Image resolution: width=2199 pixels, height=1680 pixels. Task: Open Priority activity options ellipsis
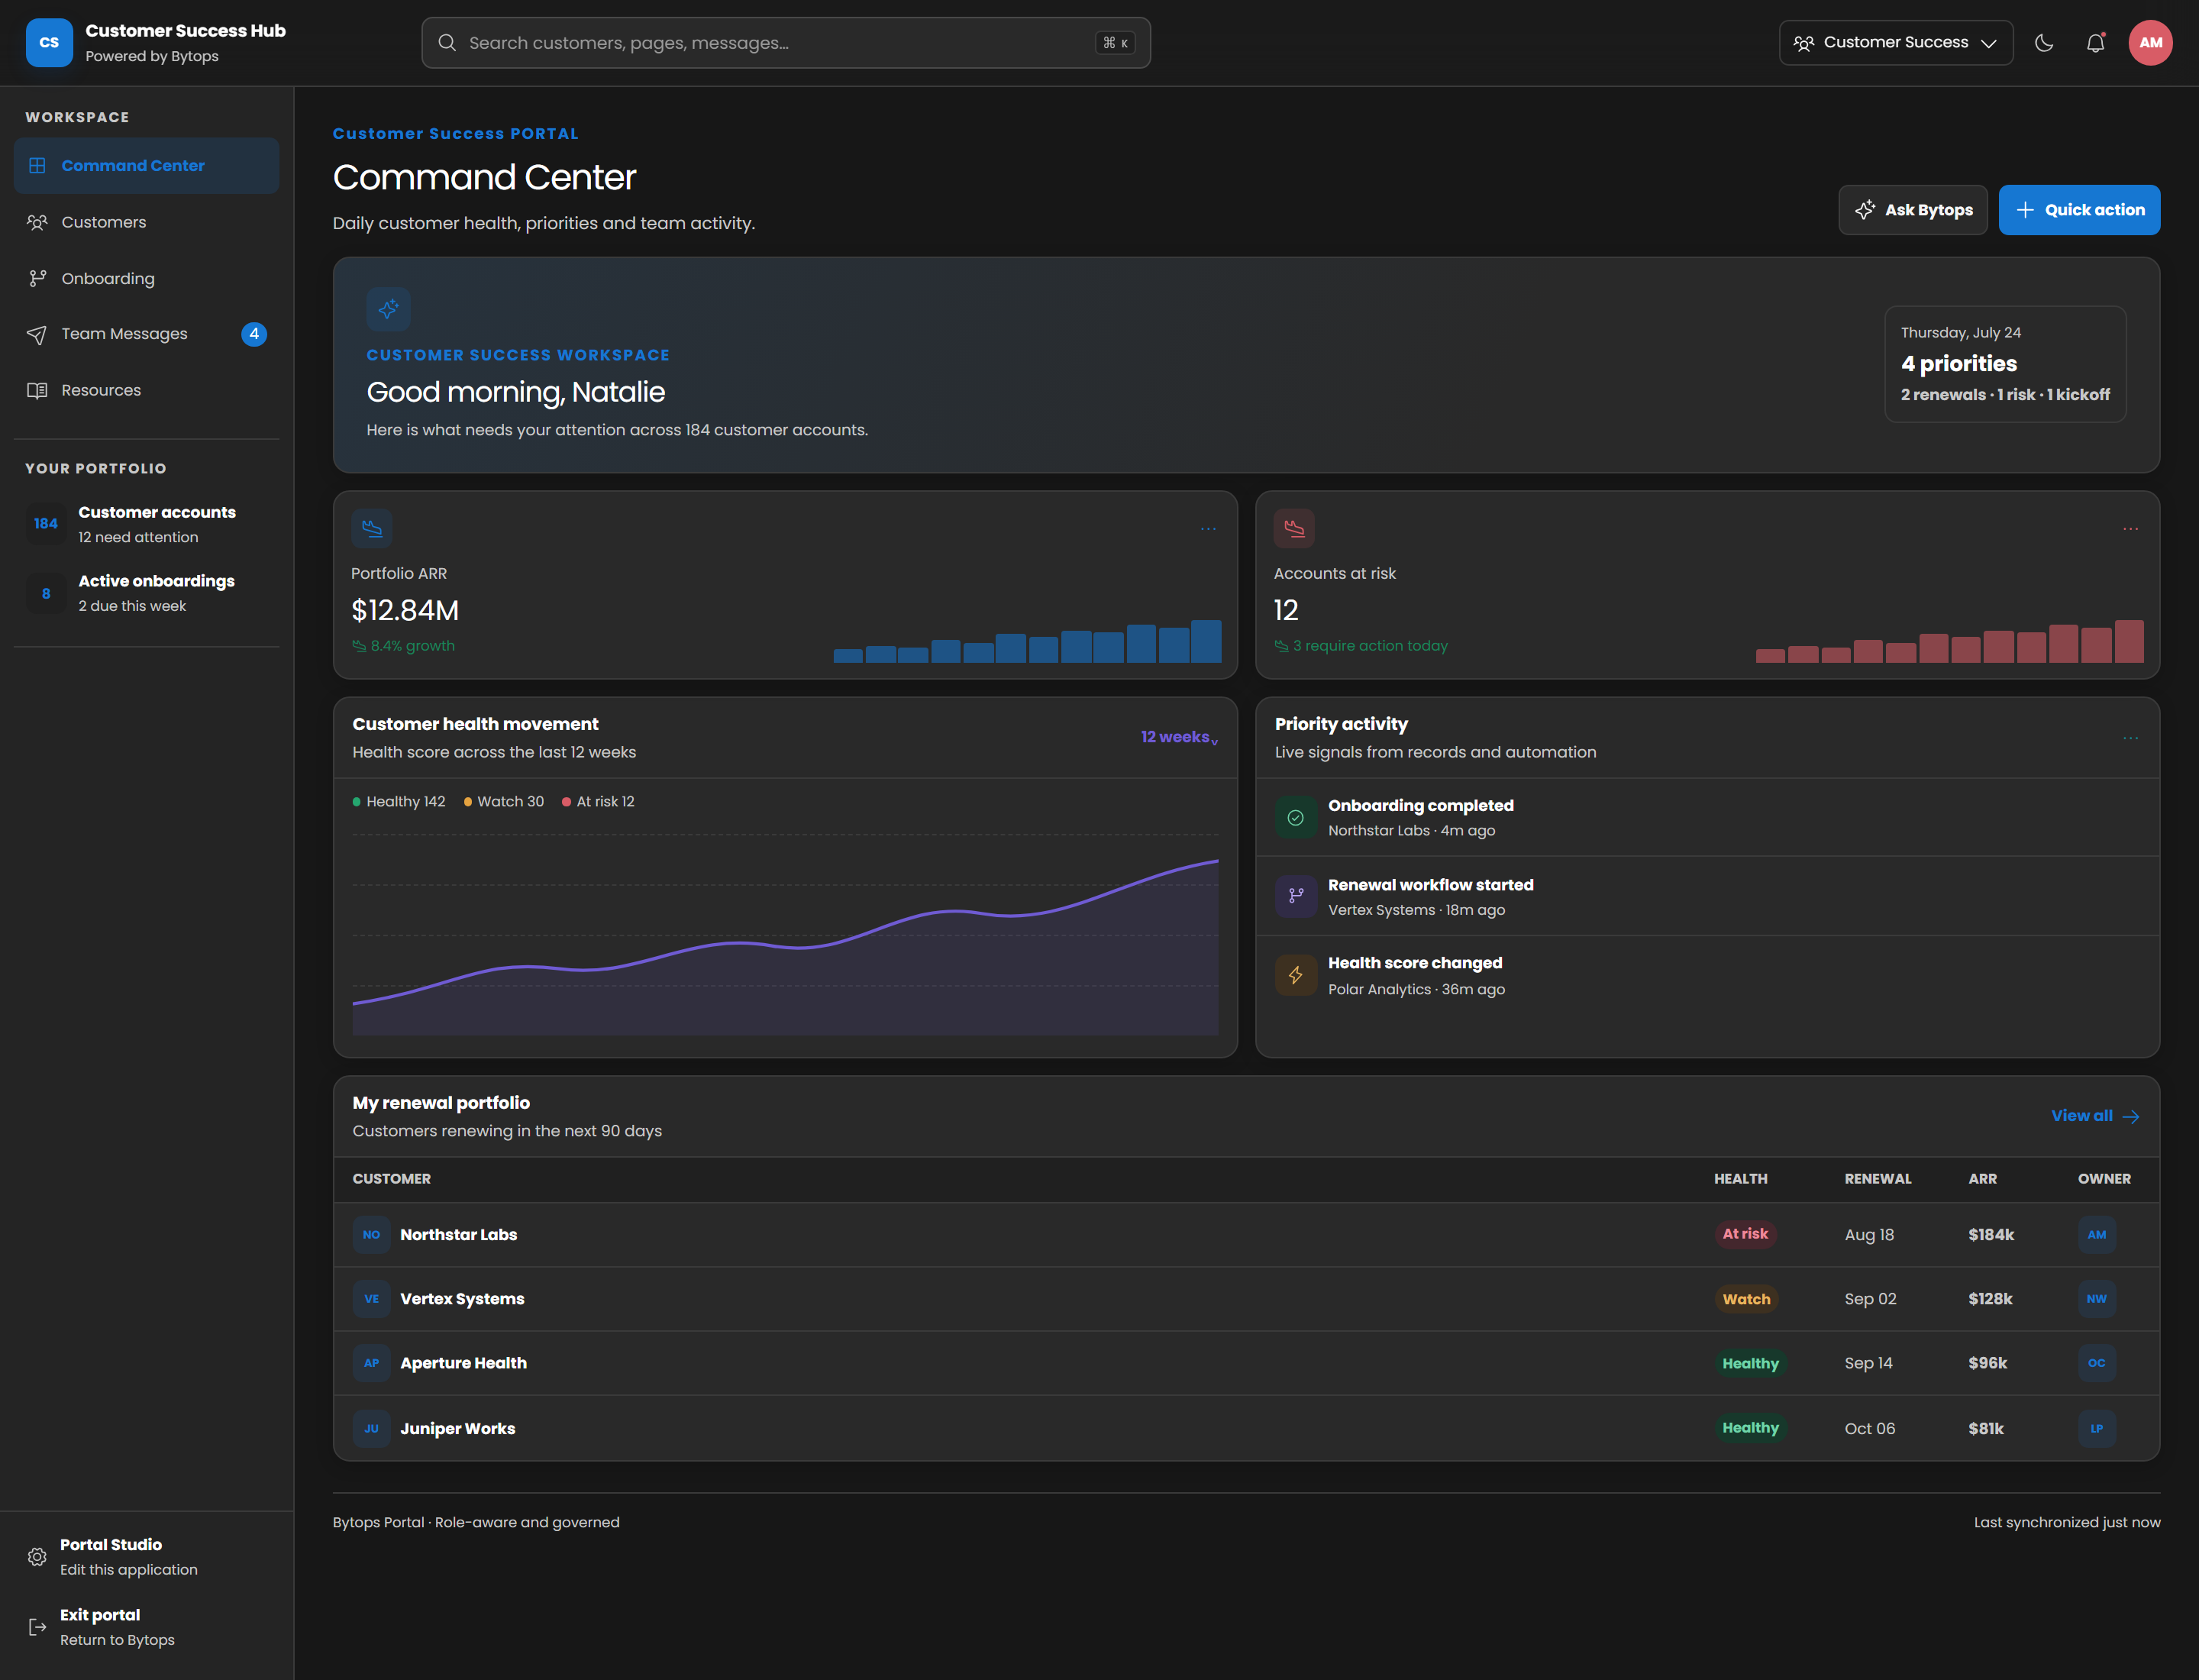coord(2130,738)
